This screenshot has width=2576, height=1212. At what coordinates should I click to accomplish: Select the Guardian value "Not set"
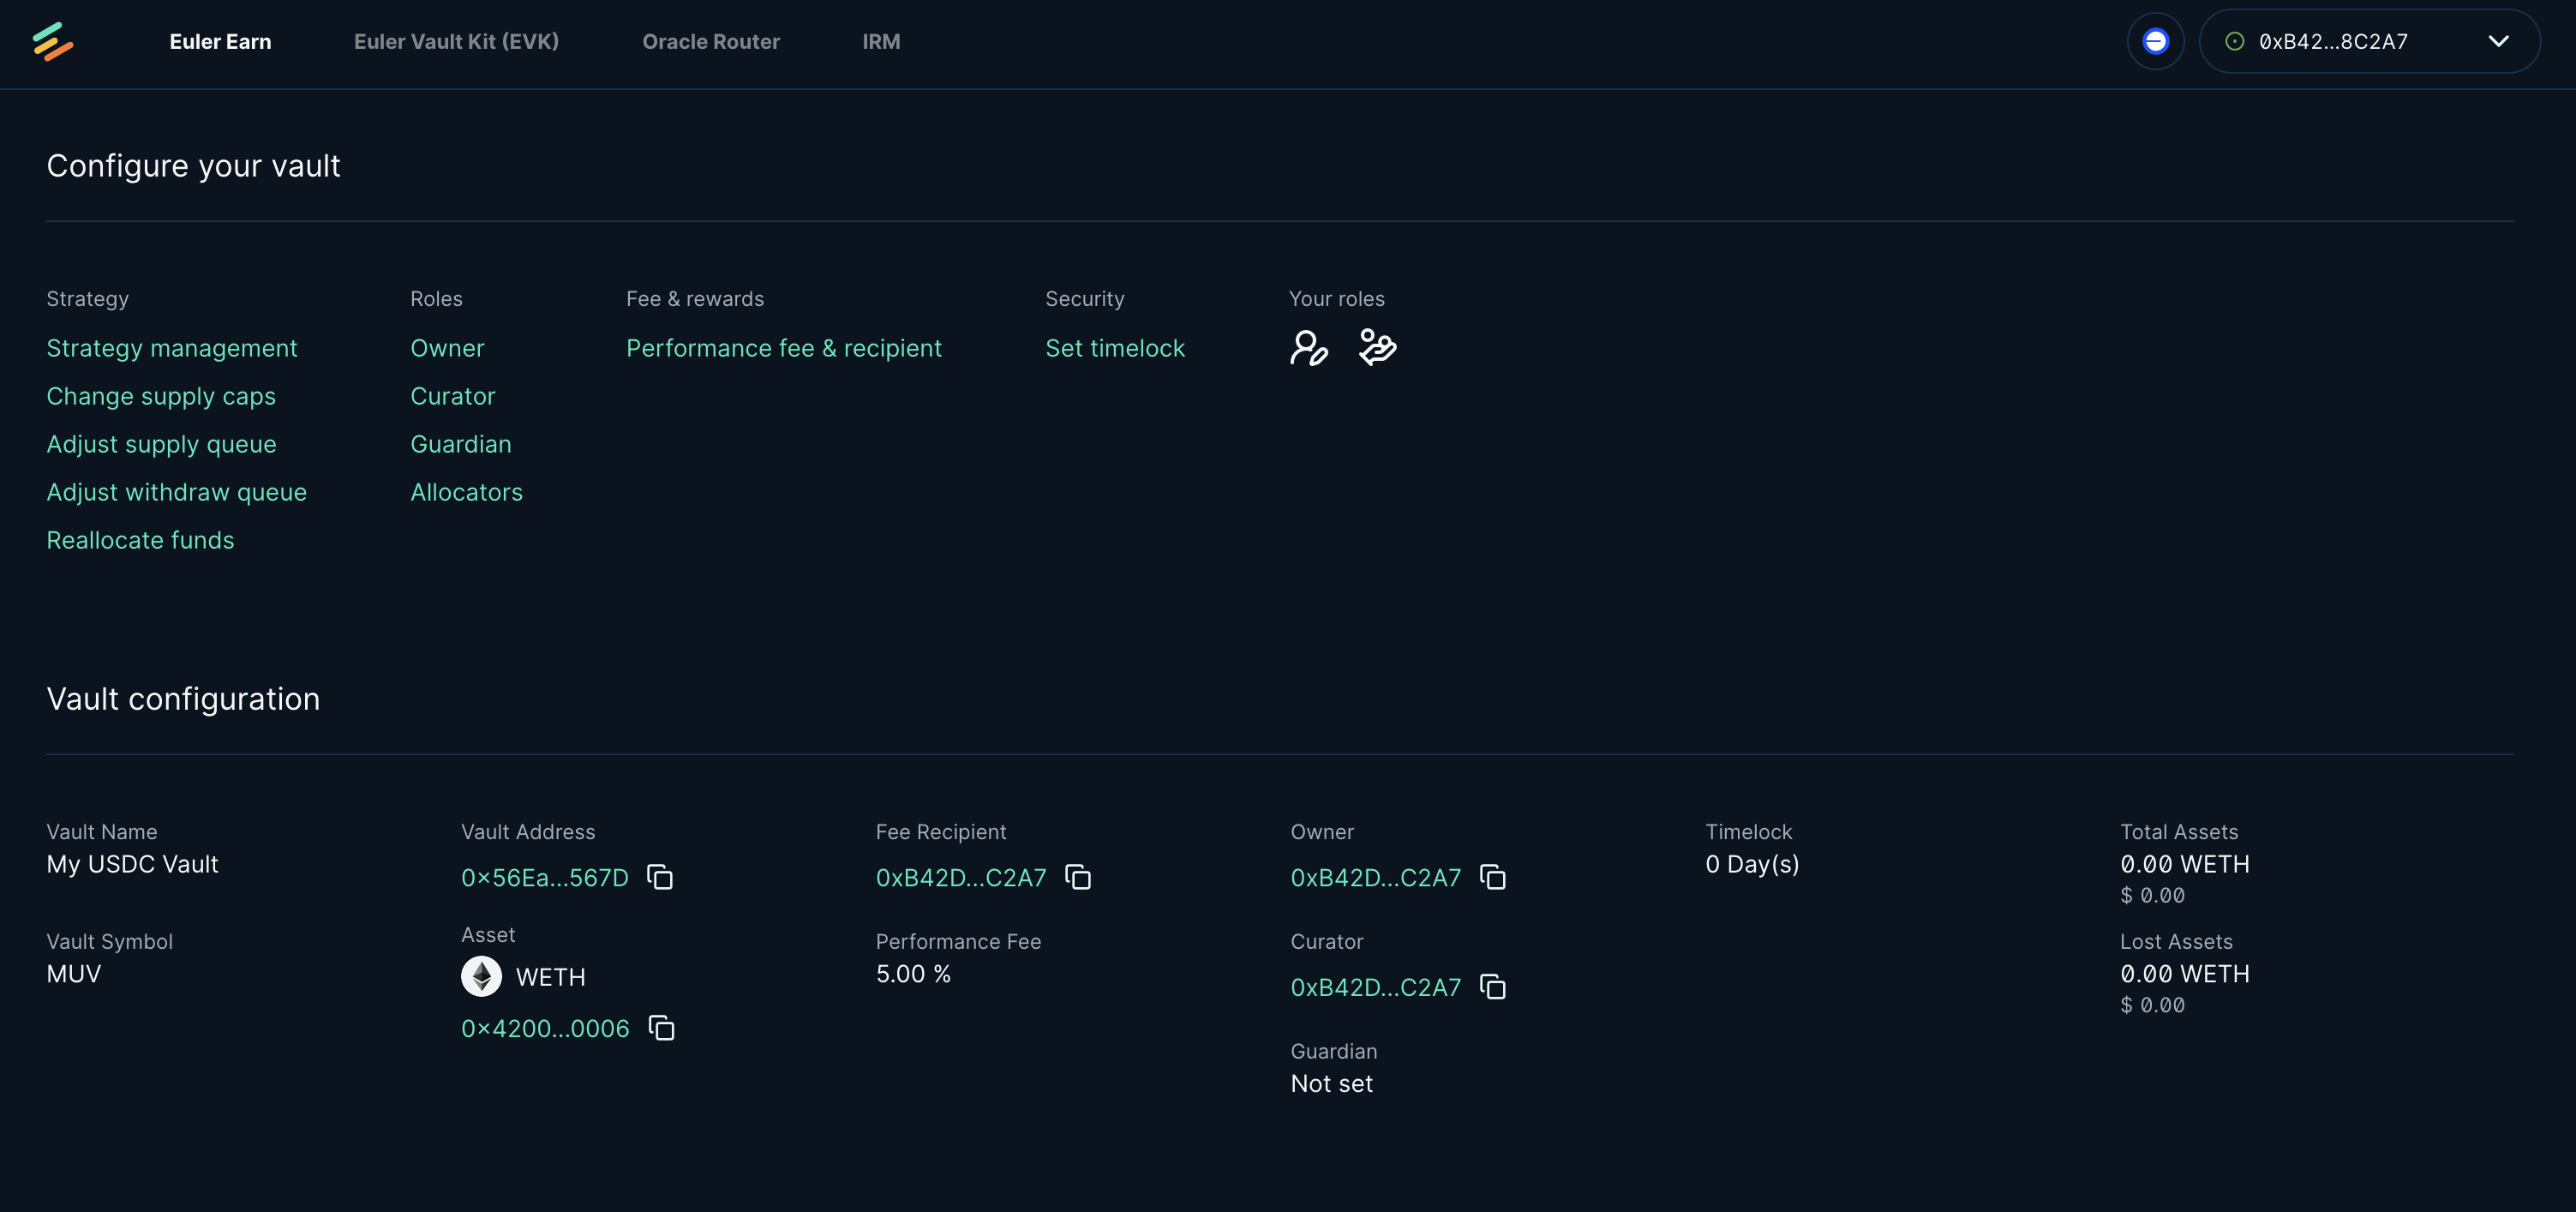[1331, 1083]
